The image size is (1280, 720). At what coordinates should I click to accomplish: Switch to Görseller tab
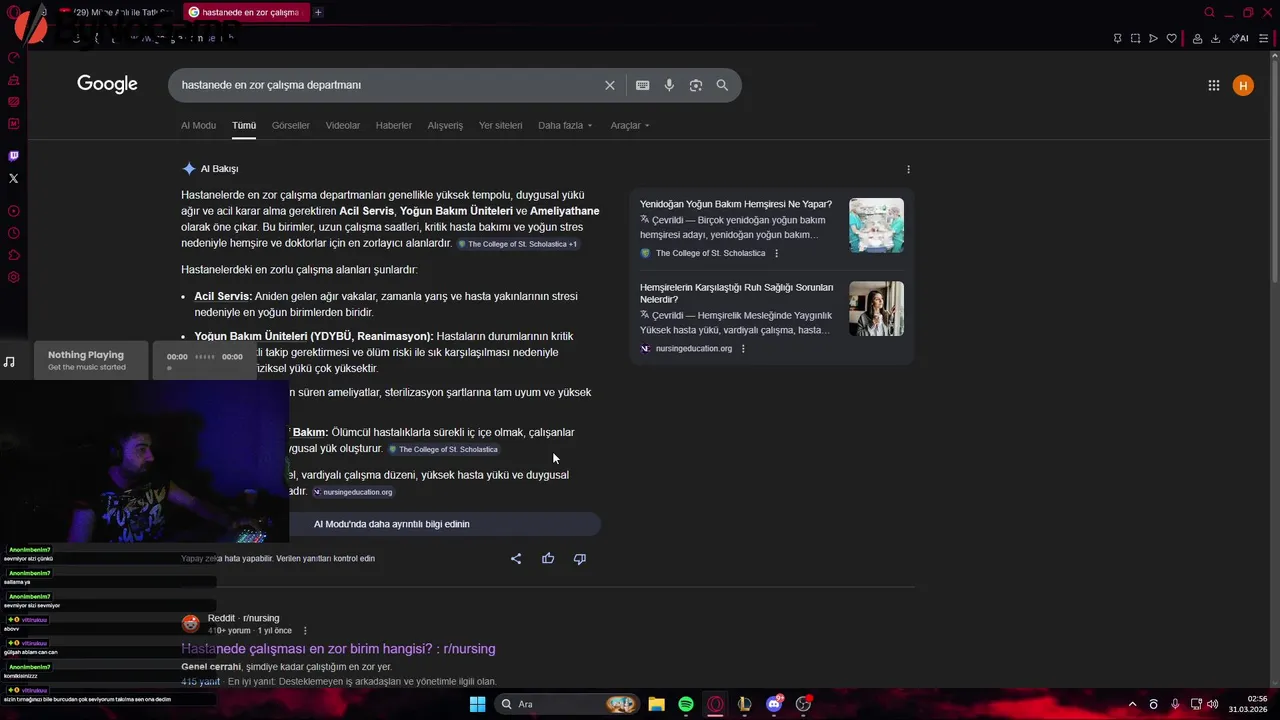click(291, 125)
